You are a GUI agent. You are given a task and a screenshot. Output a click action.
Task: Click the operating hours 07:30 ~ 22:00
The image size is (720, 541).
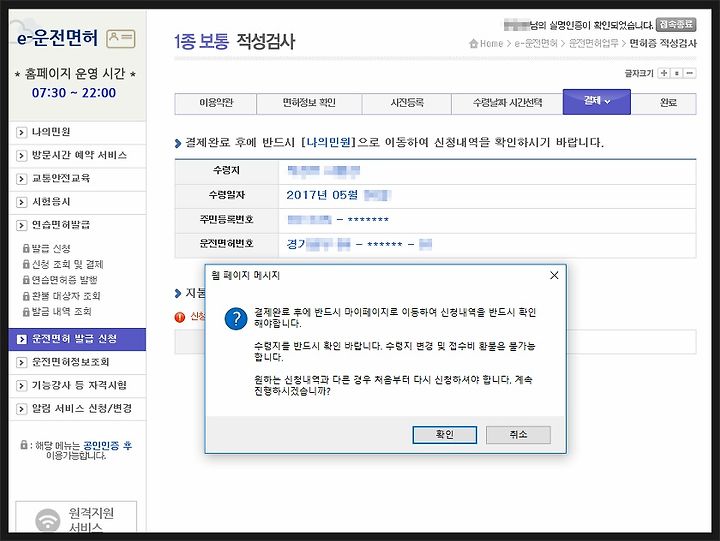tap(73, 93)
